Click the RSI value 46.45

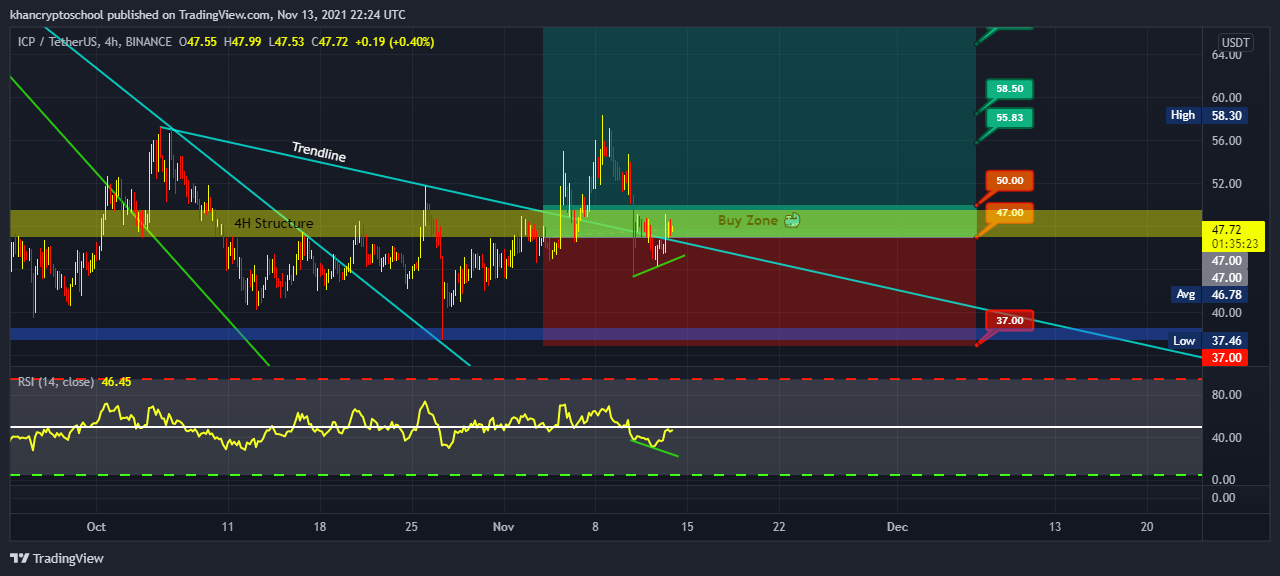pyautogui.click(x=117, y=382)
